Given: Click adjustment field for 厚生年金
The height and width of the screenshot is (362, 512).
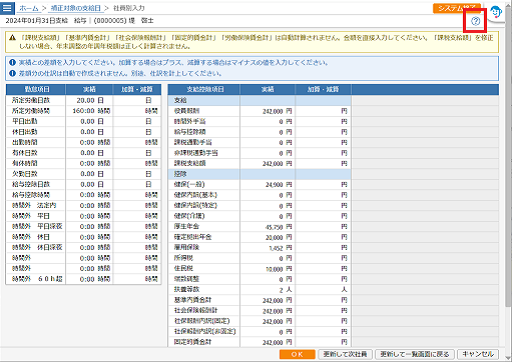Looking at the screenshot, I should (x=323, y=227).
